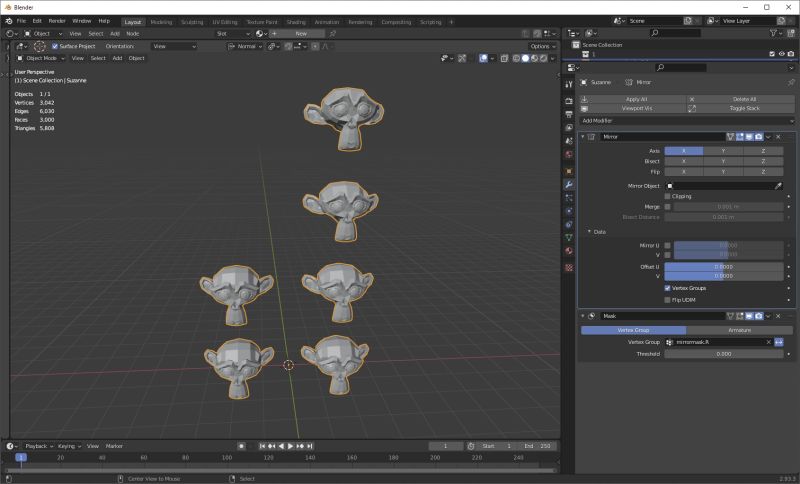Jump to the last frame endpoint
This screenshot has width=800, height=484.
pos(309,446)
